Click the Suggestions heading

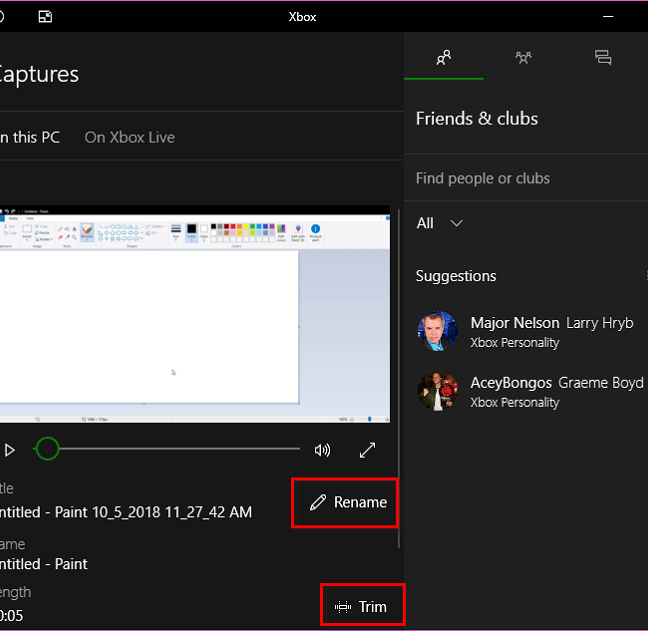click(456, 276)
